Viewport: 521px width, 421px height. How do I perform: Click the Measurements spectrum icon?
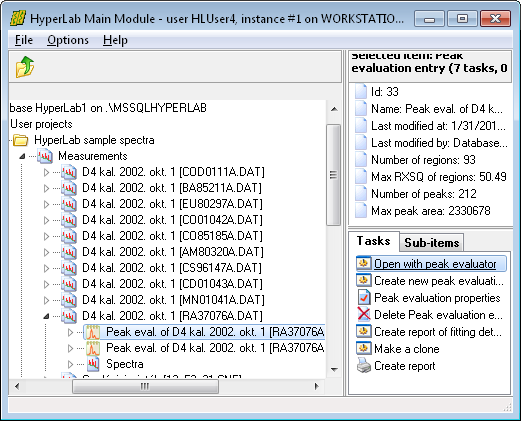[45, 156]
